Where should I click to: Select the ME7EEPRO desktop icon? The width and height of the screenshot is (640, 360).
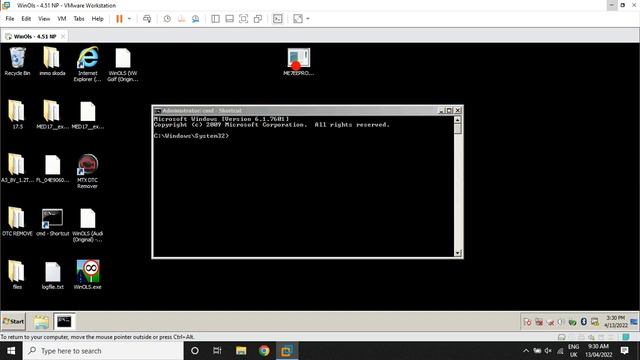click(299, 62)
